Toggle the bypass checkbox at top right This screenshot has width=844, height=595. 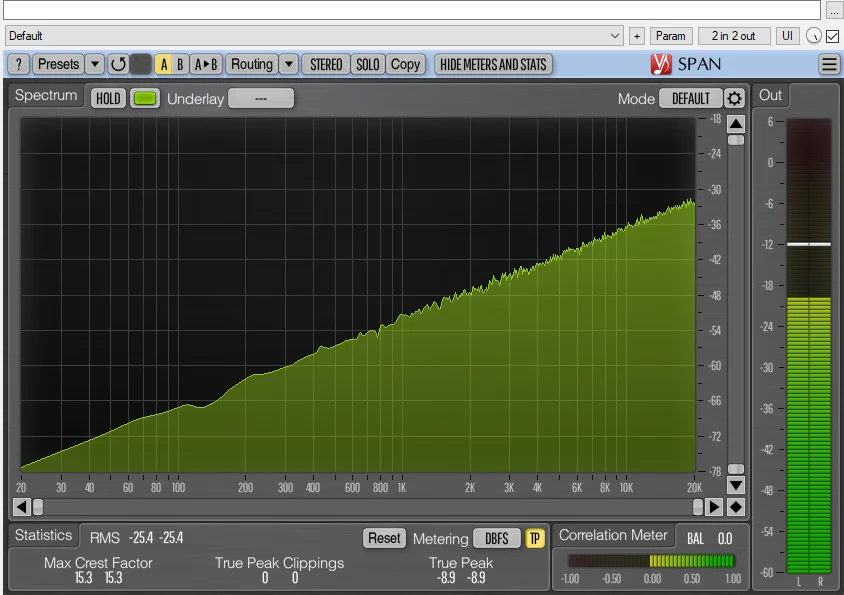click(832, 36)
